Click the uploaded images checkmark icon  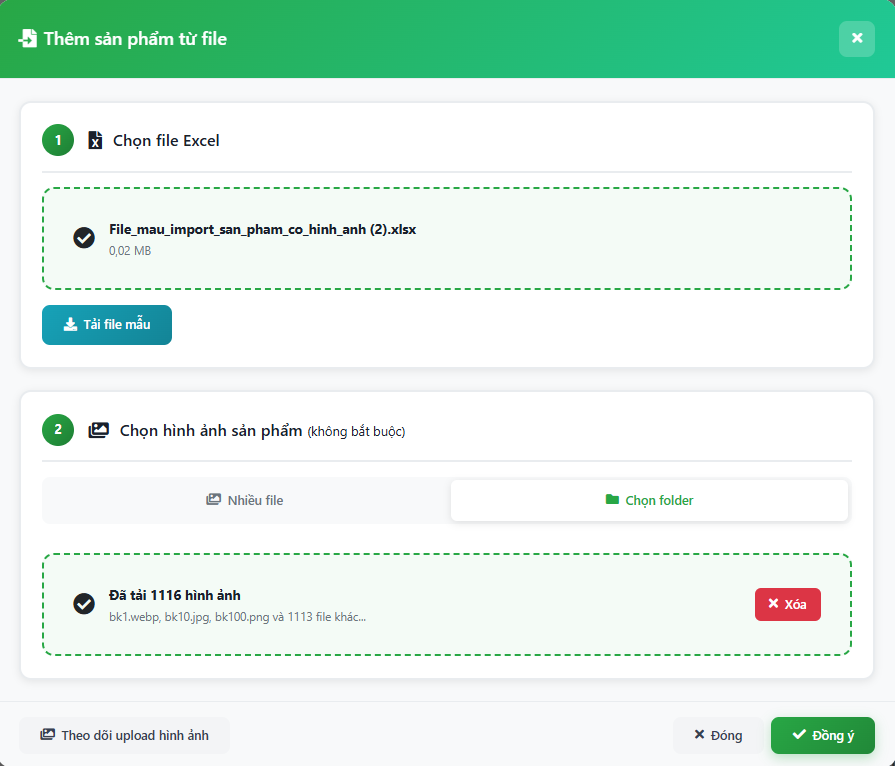pyautogui.click(x=84, y=604)
